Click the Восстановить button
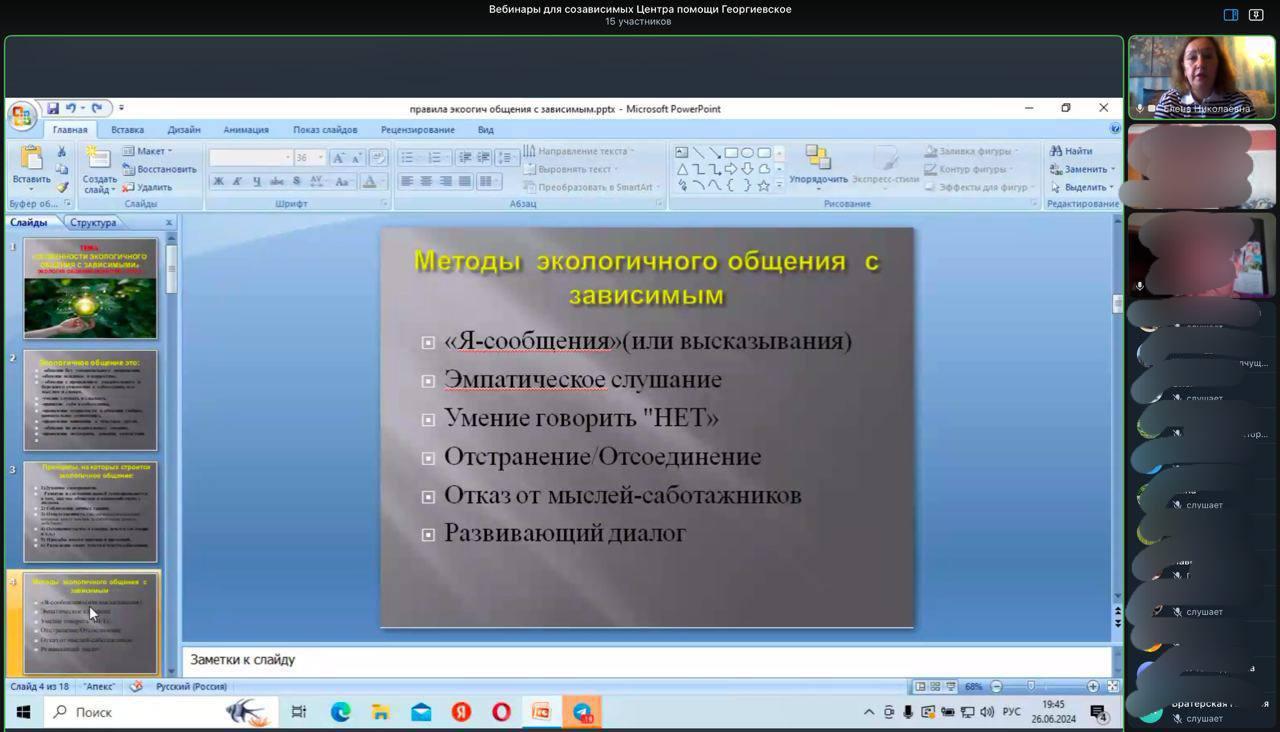The height and width of the screenshot is (732, 1280). [x=159, y=169]
